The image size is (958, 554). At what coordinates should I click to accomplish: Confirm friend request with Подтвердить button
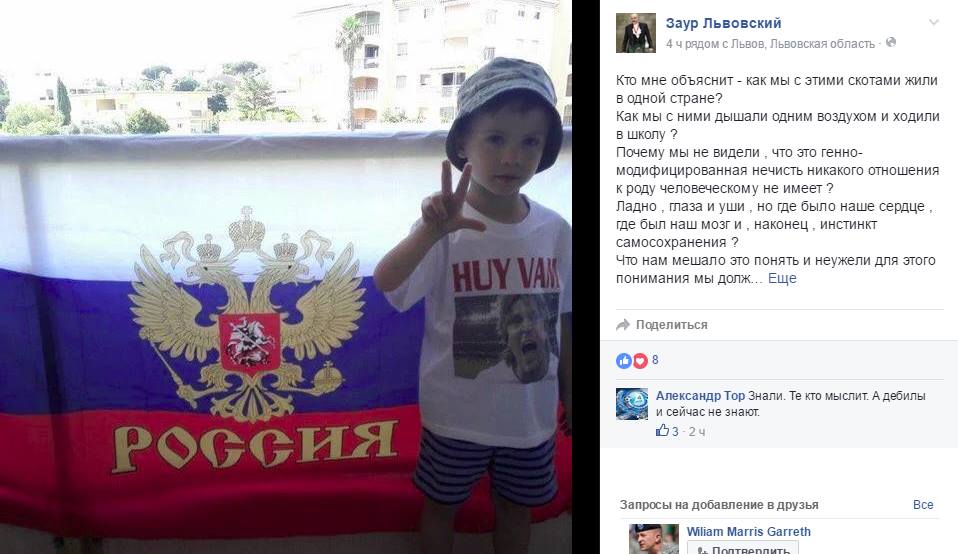pyautogui.click(x=742, y=548)
